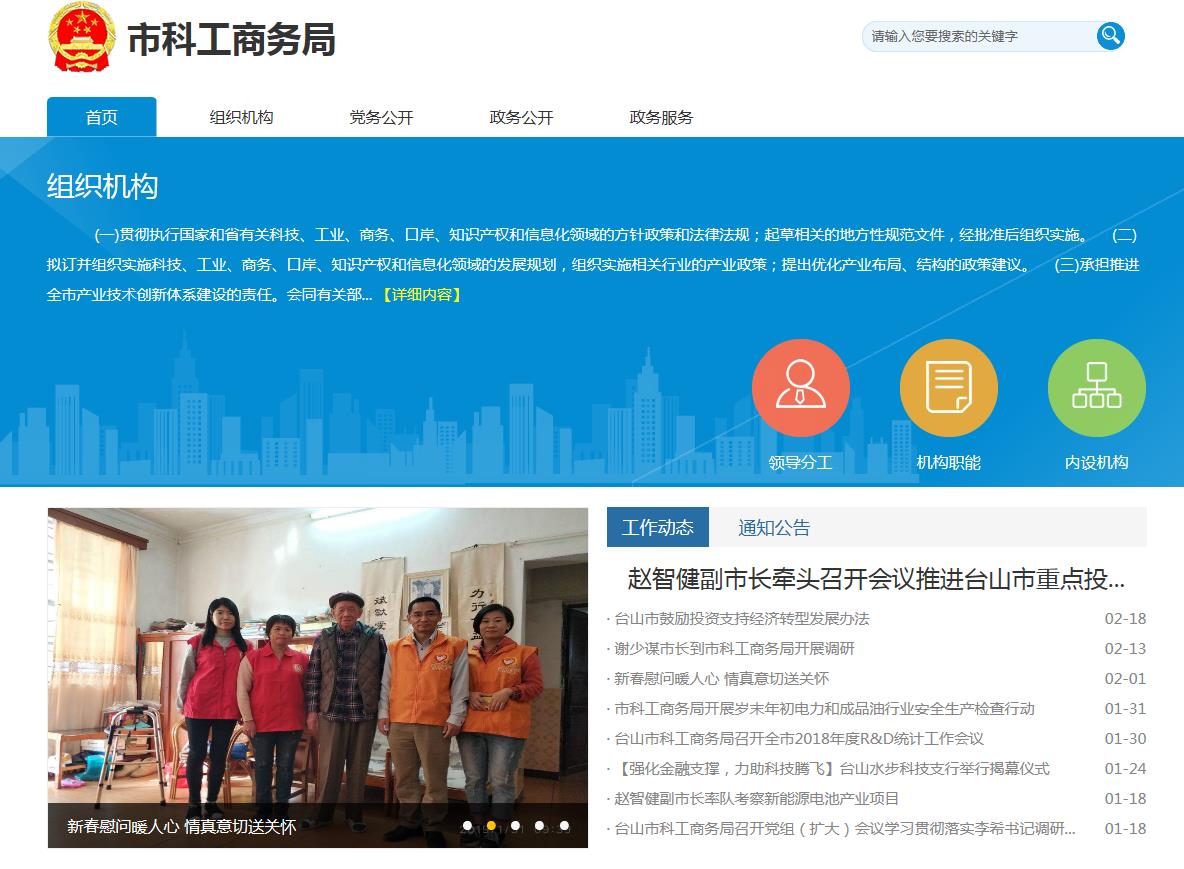Click the national emblem logo
This screenshot has width=1184, height=869.
pos(82,37)
